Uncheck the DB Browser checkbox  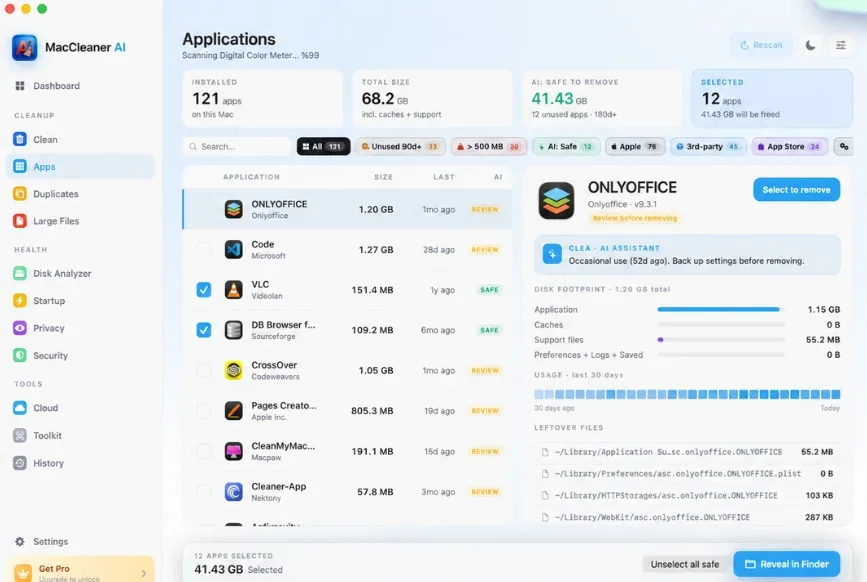(203, 330)
